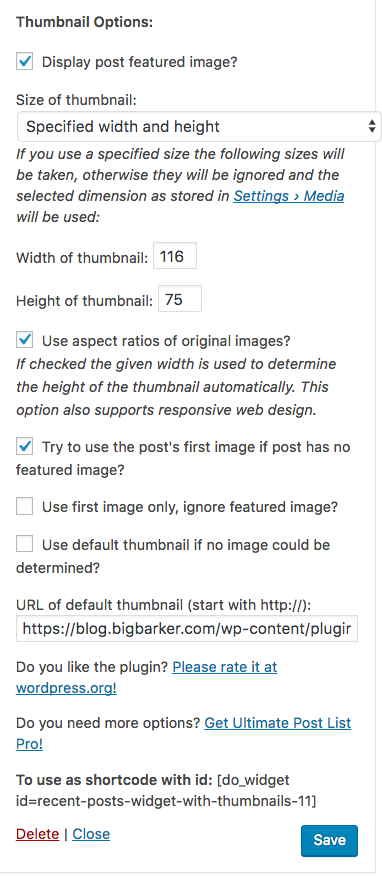Uncheck Display post featured image checkbox

pyautogui.click(x=25, y=61)
